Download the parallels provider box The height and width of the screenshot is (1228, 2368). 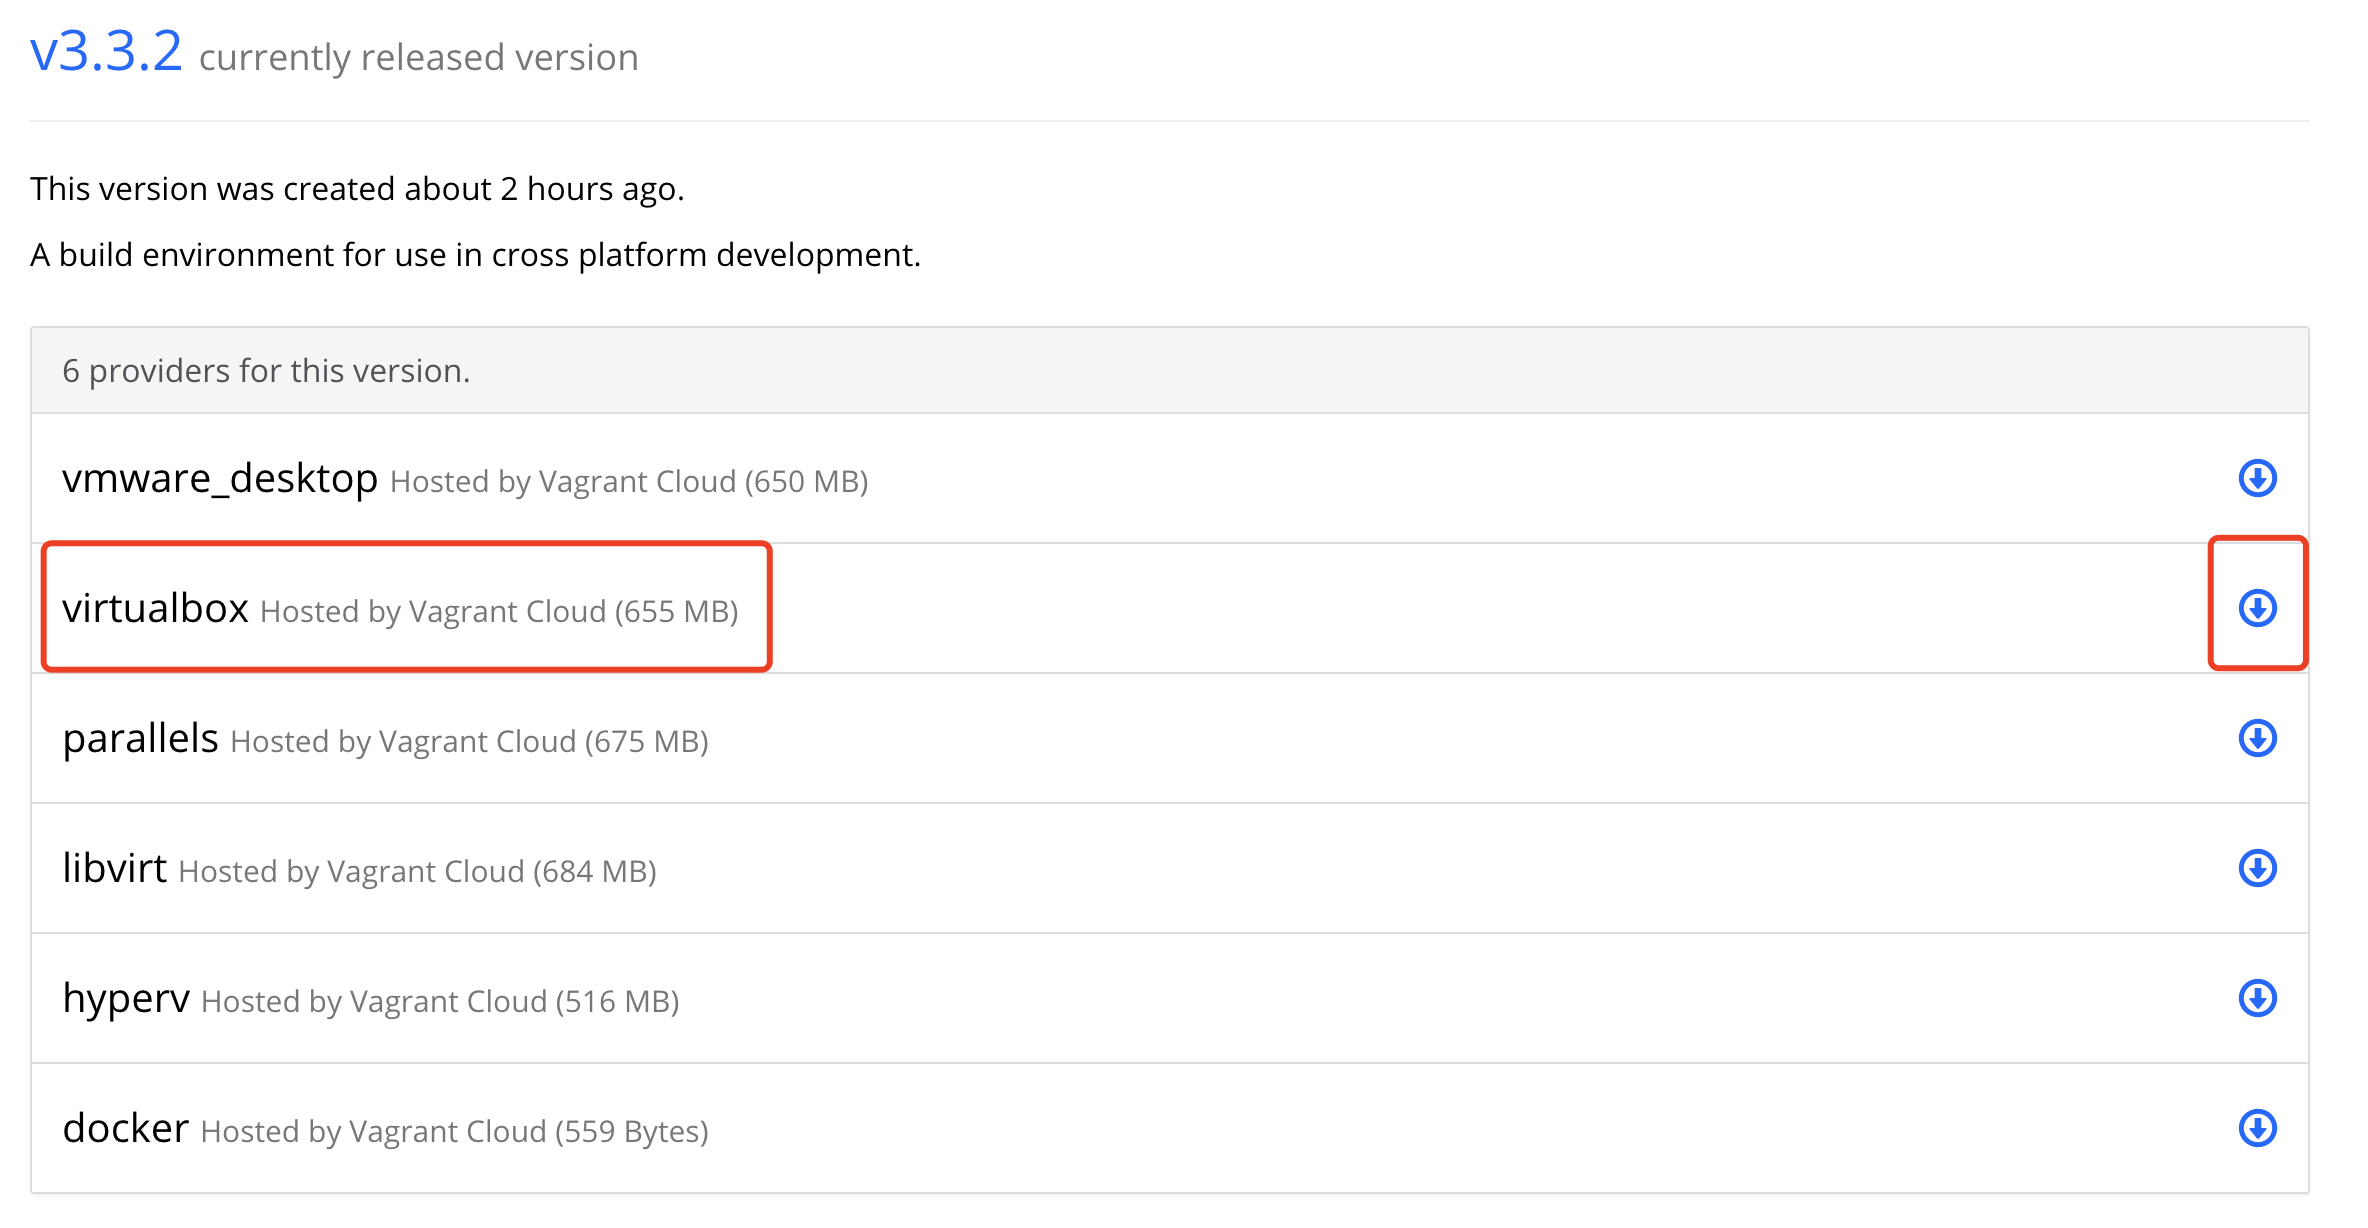[x=2257, y=738]
